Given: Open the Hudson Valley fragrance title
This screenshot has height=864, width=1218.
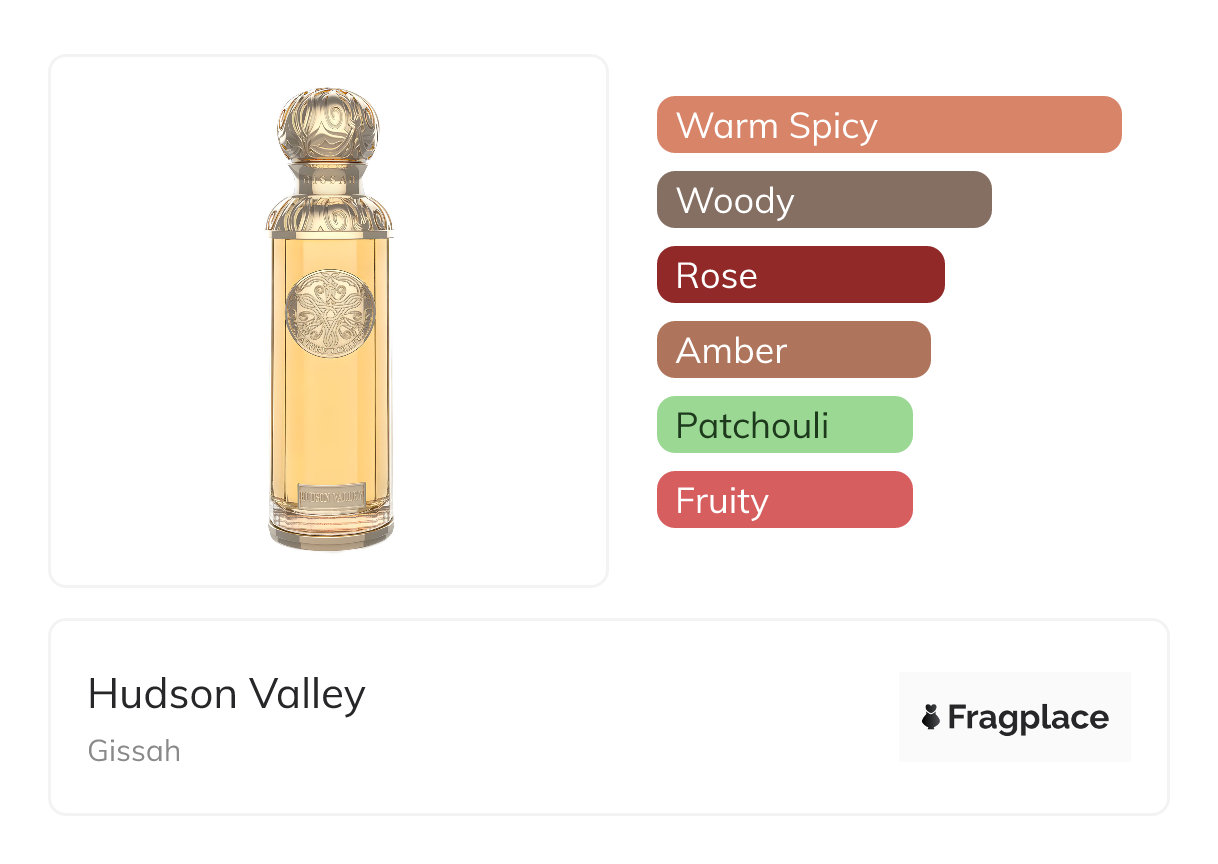Looking at the screenshot, I should pyautogui.click(x=227, y=694).
